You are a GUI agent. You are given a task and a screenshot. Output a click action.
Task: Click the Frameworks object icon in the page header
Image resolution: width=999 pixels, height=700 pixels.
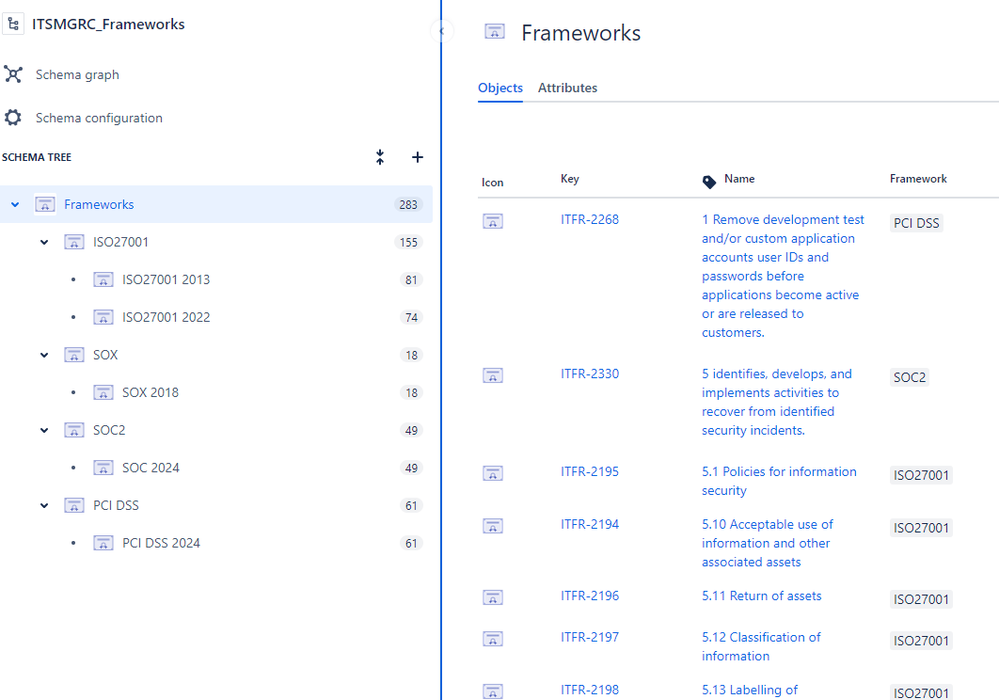(x=494, y=32)
